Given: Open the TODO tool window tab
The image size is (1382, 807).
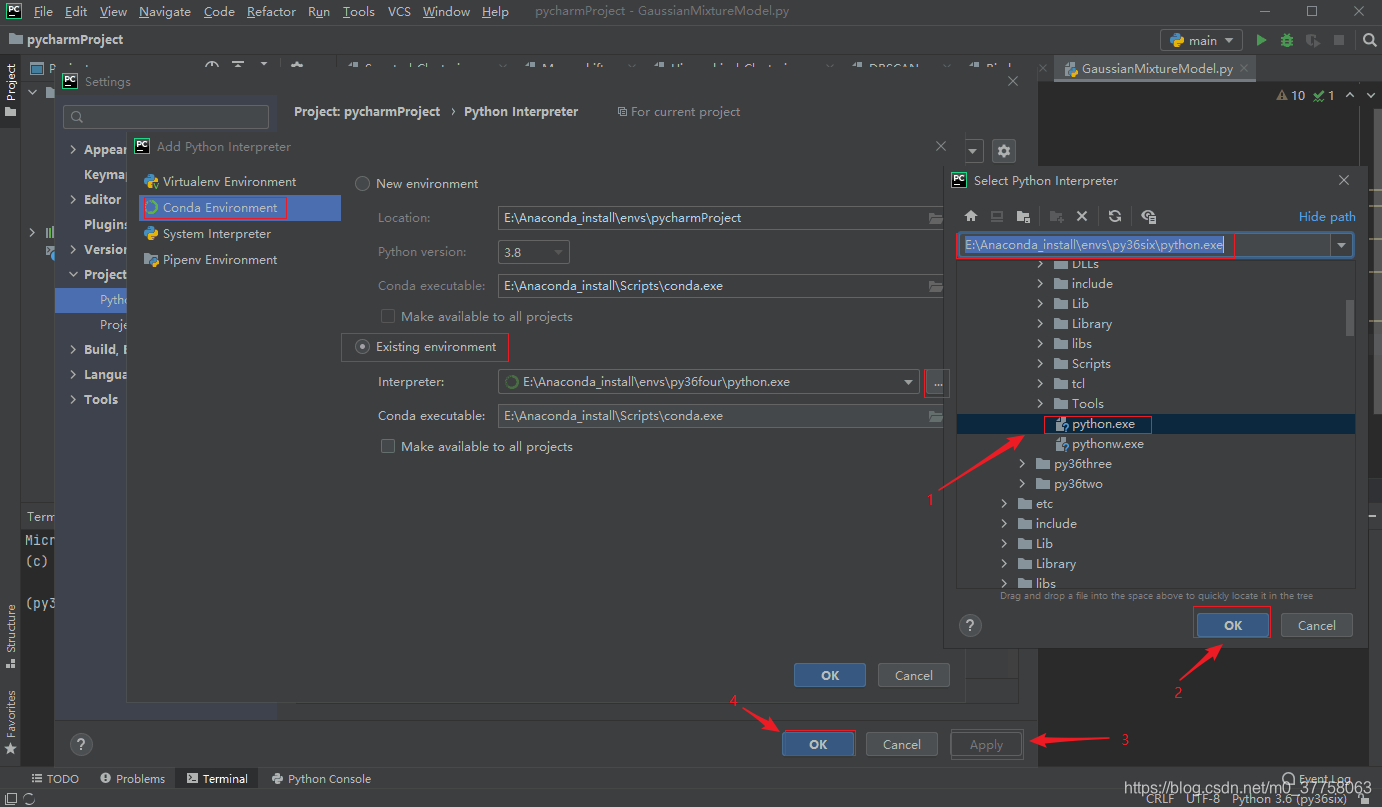Looking at the screenshot, I should 55,779.
